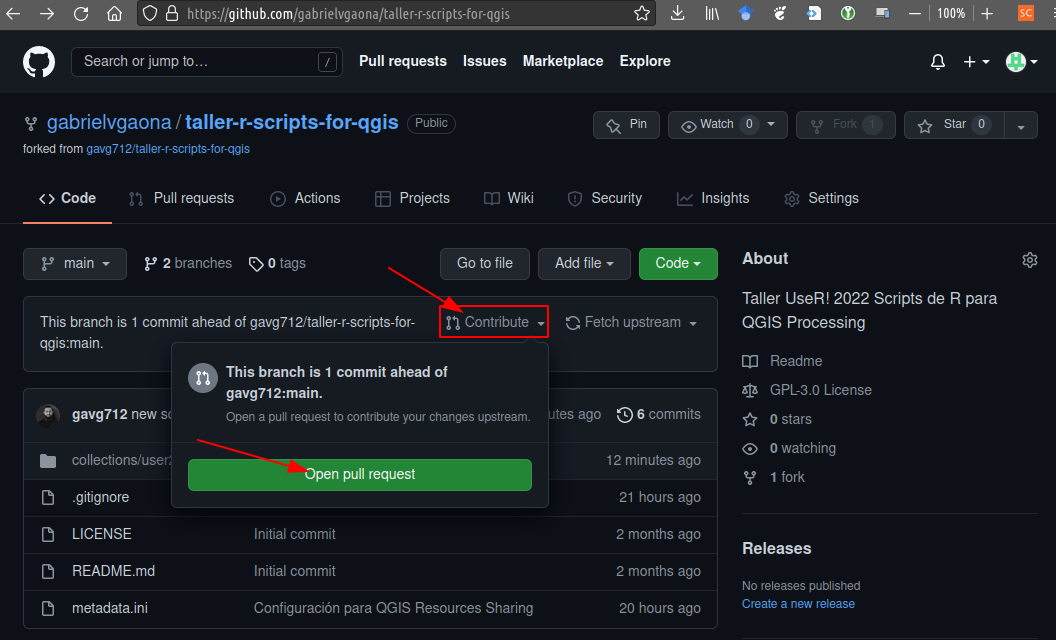Open Marketplace from the top navigation
The image size is (1056, 640).
[x=562, y=61]
